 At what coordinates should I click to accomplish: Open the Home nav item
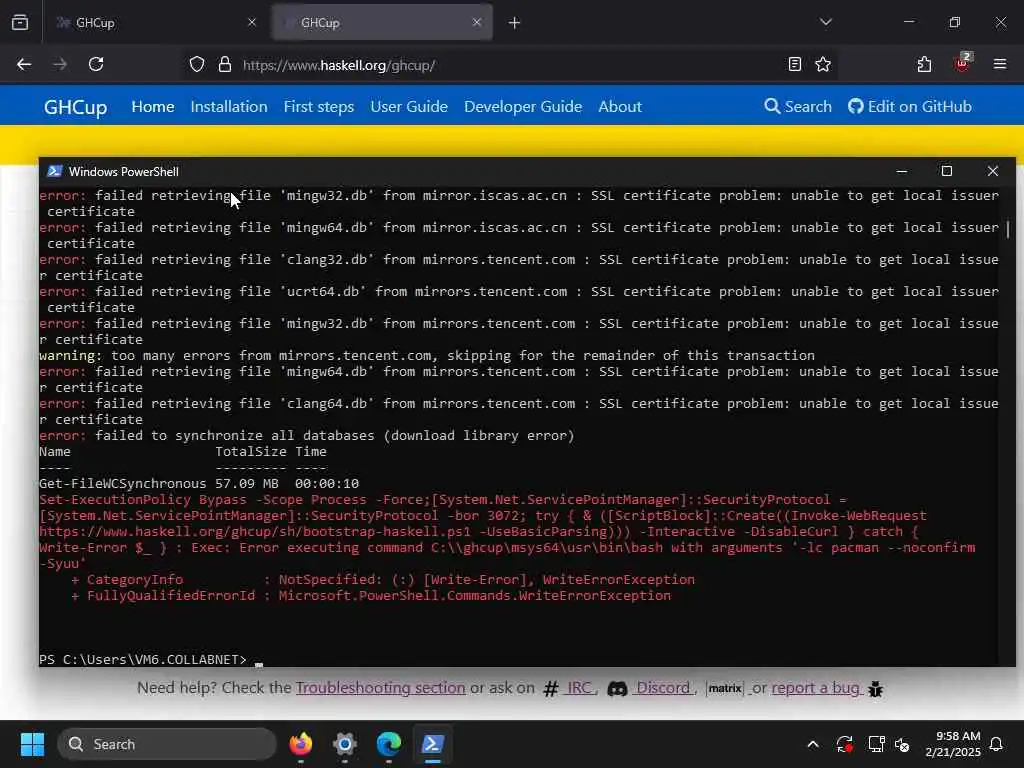(153, 106)
